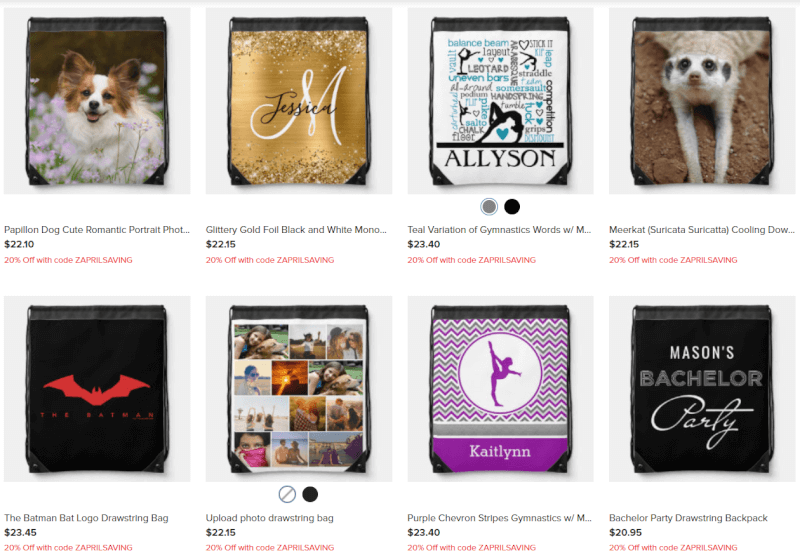Choose the black swatch under the photo collage bag
The height and width of the screenshot is (560, 800).
(310, 494)
